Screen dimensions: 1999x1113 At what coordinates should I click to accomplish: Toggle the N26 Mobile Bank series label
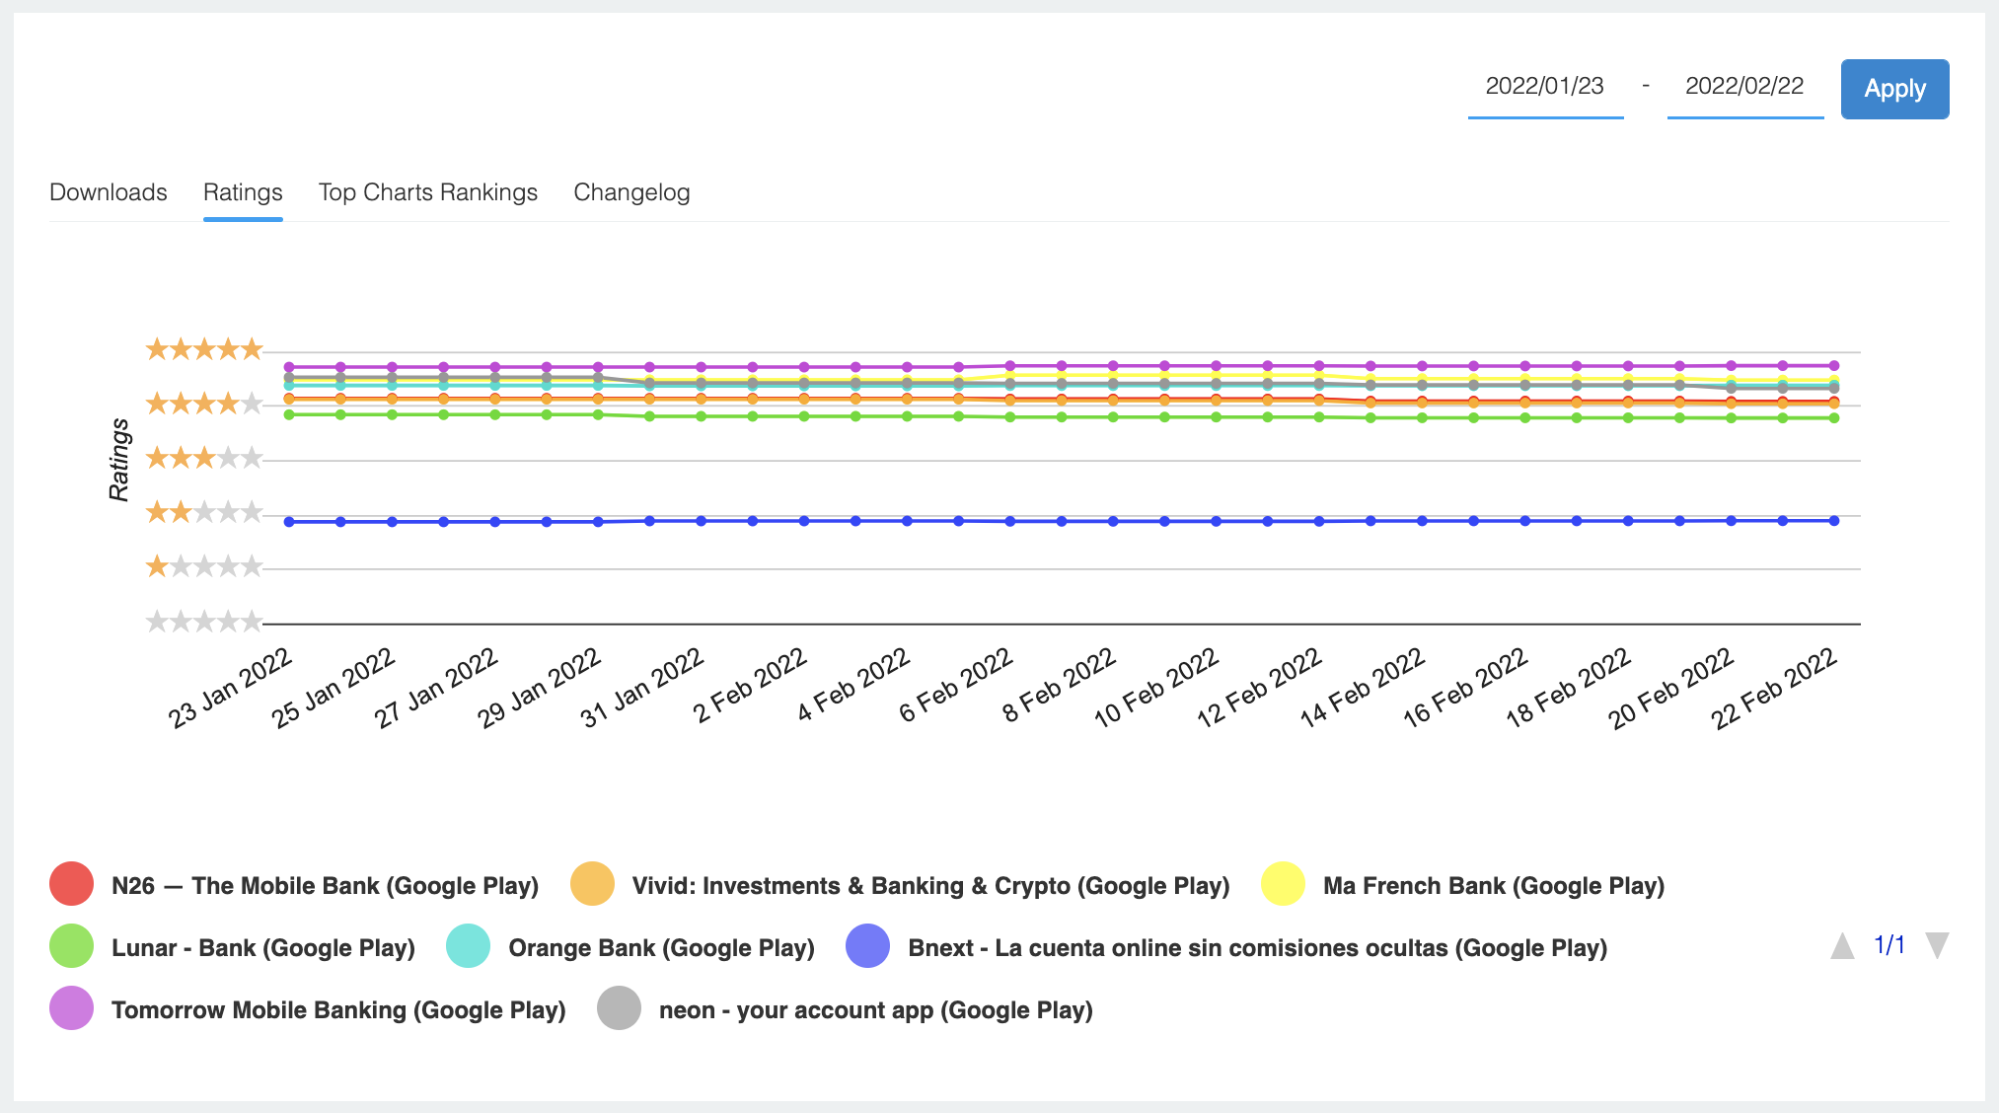325,886
